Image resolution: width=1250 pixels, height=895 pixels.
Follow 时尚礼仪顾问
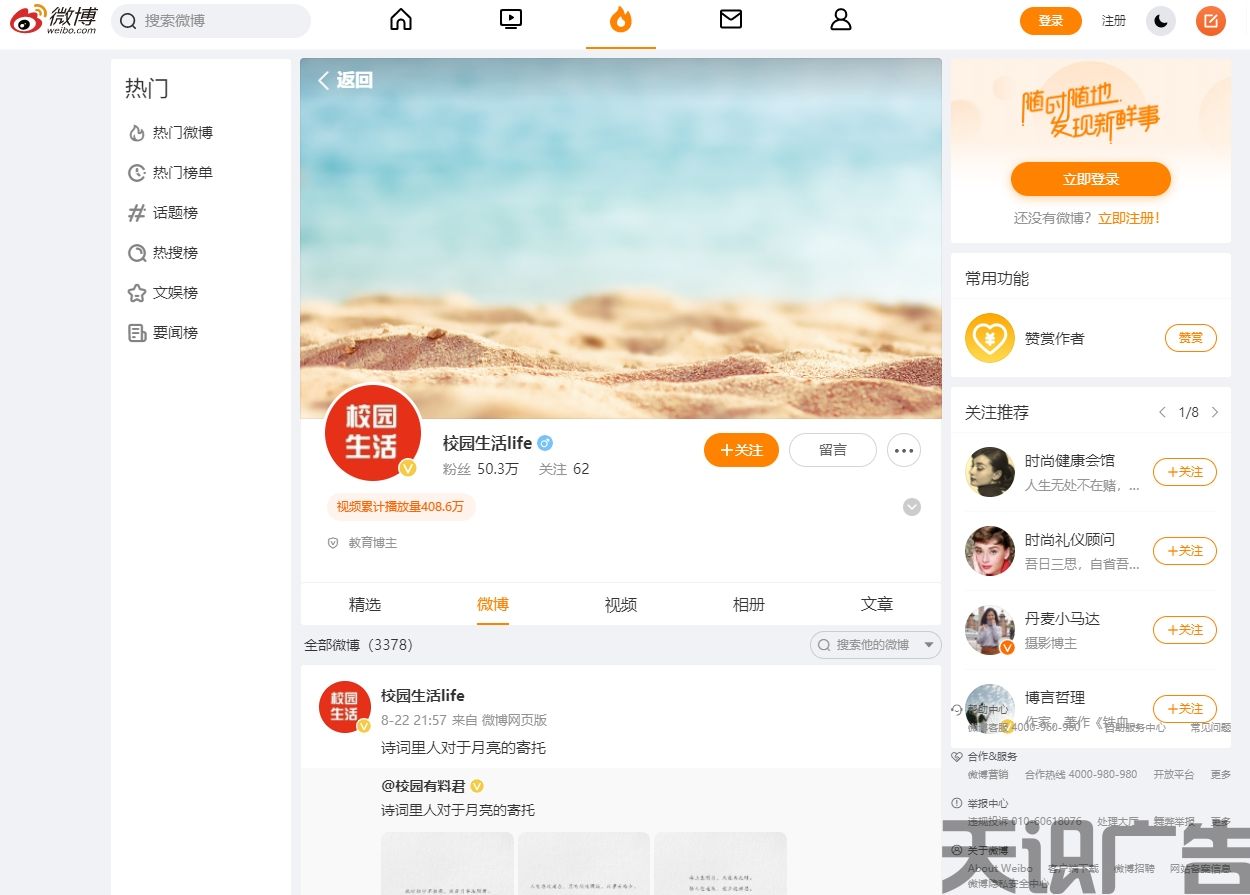[x=1185, y=551]
